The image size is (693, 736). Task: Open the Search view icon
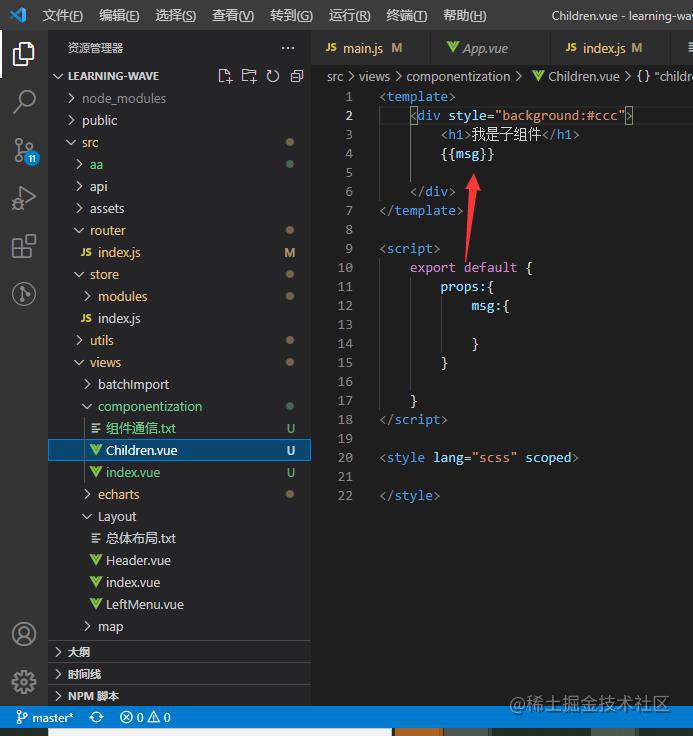(23, 101)
